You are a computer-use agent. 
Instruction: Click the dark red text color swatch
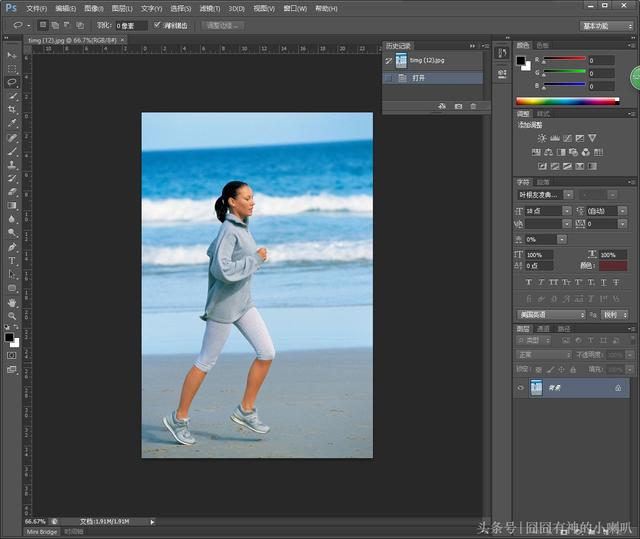coord(613,265)
